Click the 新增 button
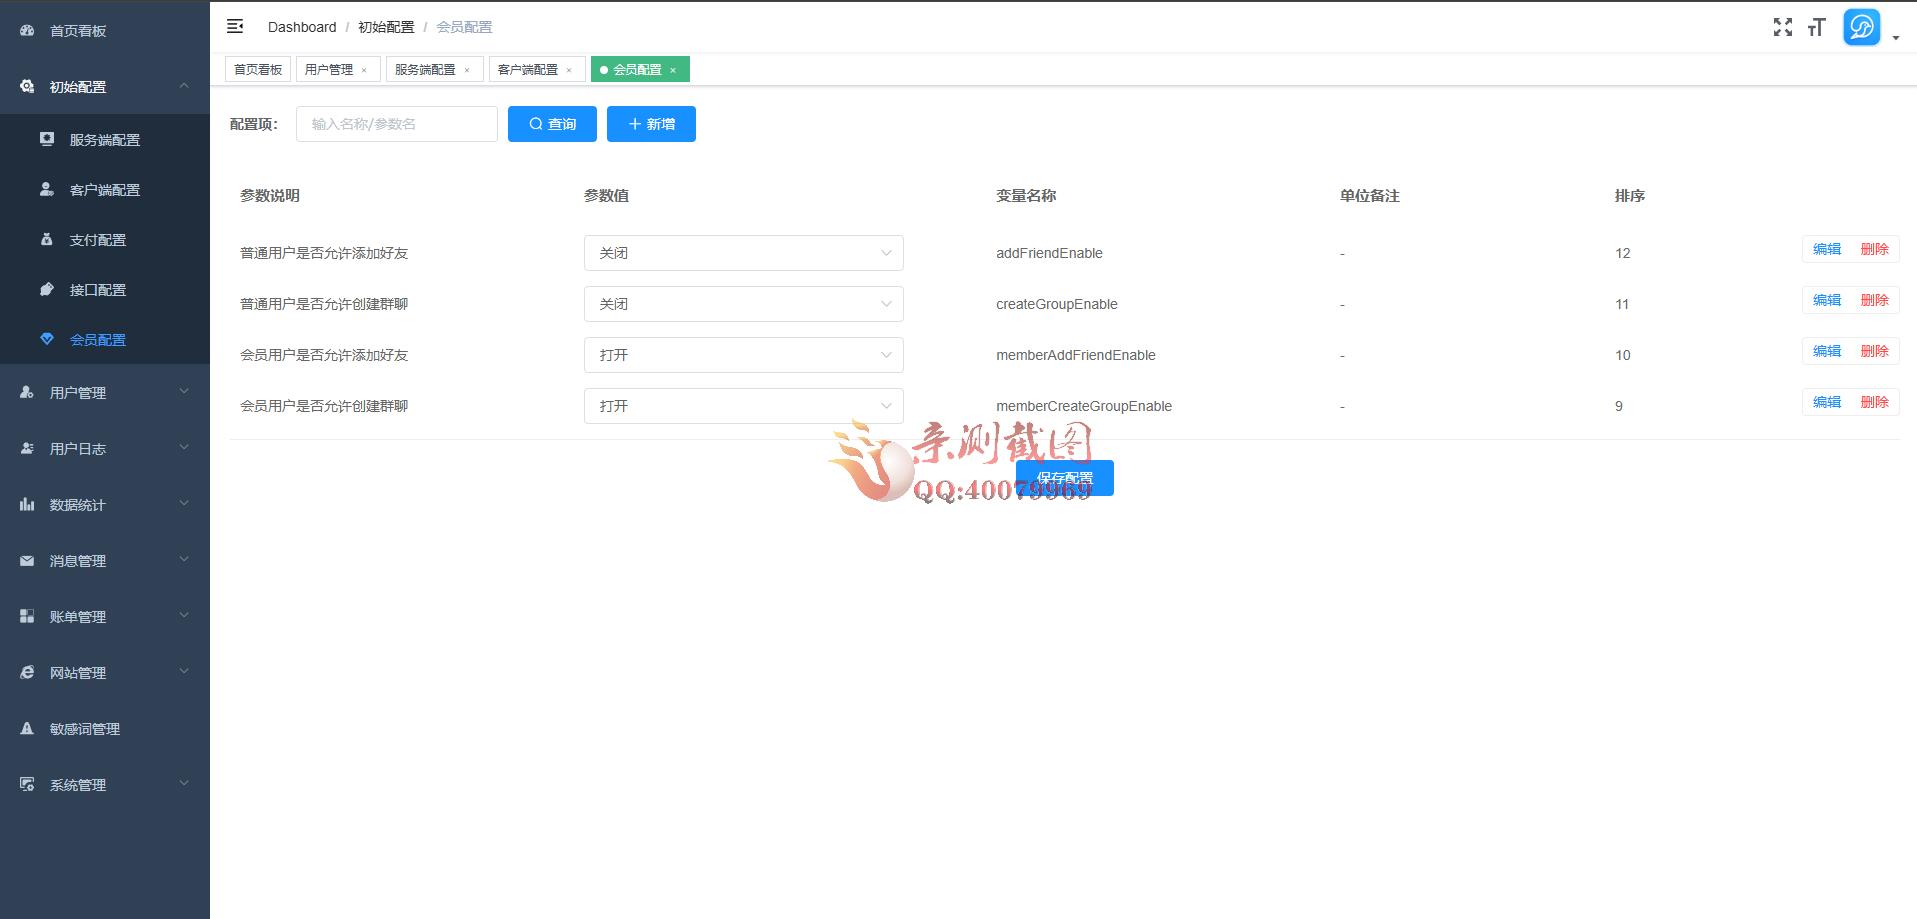Viewport: 1917px width, 919px height. tap(651, 124)
